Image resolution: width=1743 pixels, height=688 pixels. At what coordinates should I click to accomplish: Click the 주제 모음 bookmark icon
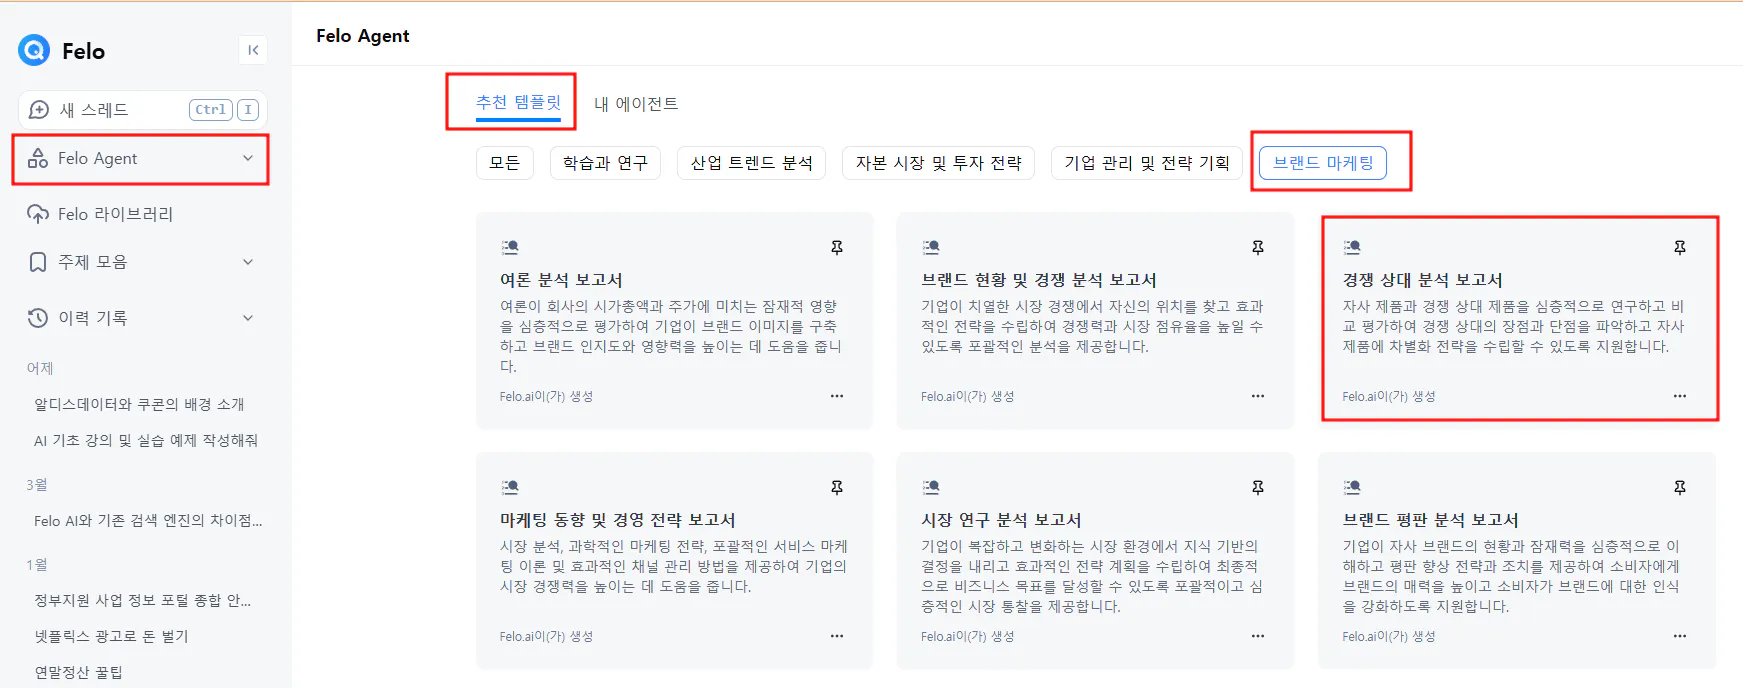(x=38, y=262)
